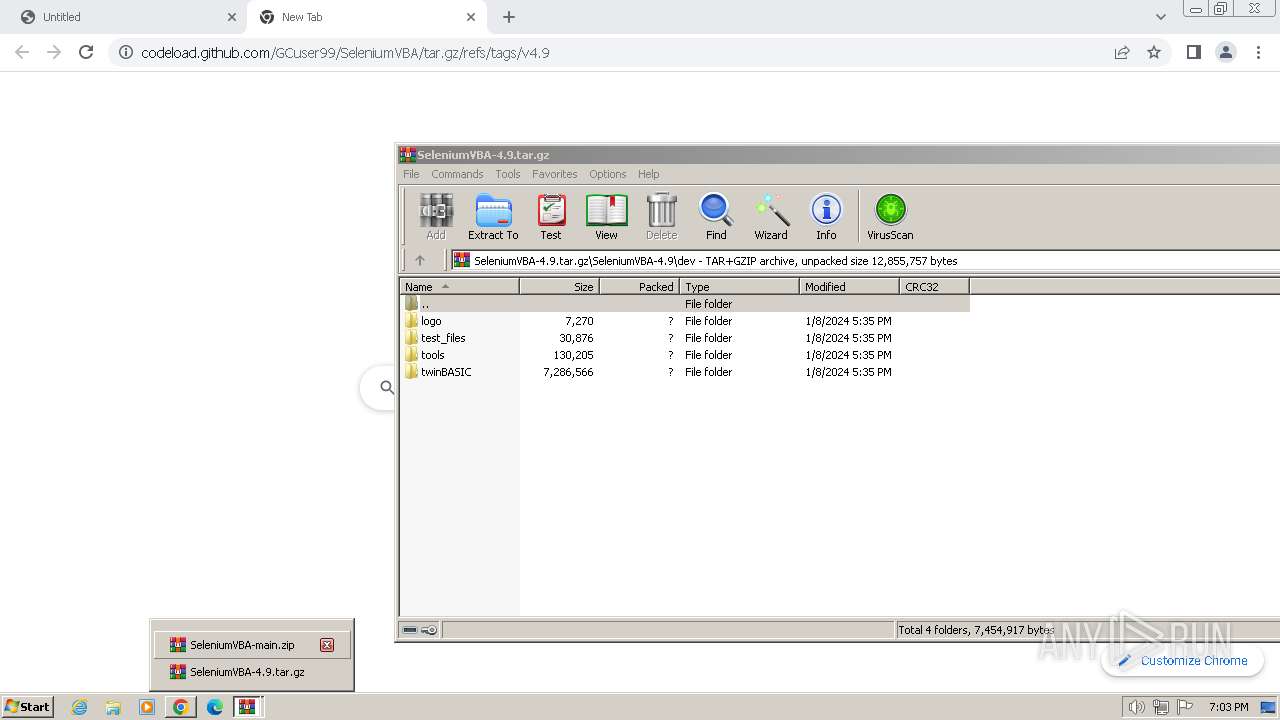Open Internet Explorer from taskbar

click(x=79, y=707)
